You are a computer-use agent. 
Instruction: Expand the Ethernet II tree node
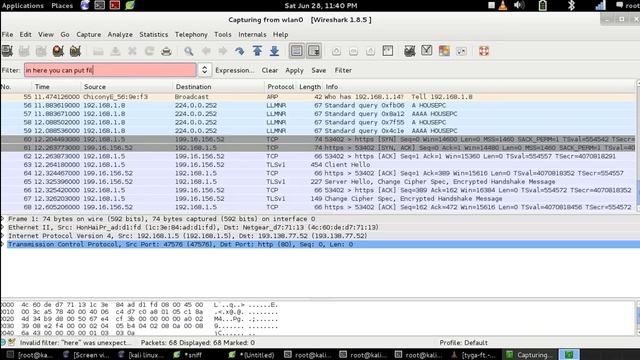pyautogui.click(x=3, y=227)
